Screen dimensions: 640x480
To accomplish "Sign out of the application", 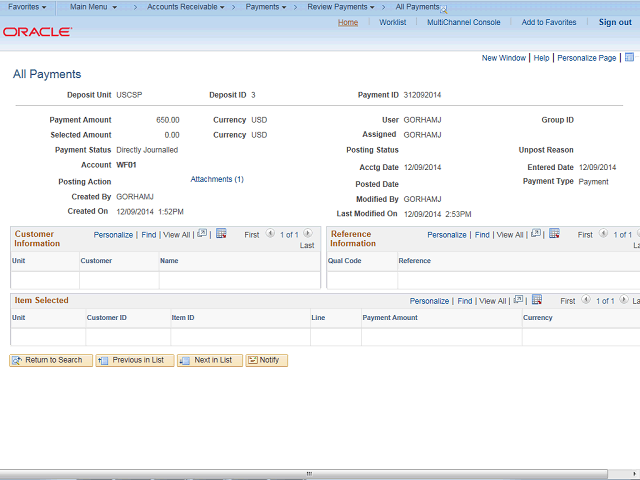I will (x=615, y=22).
